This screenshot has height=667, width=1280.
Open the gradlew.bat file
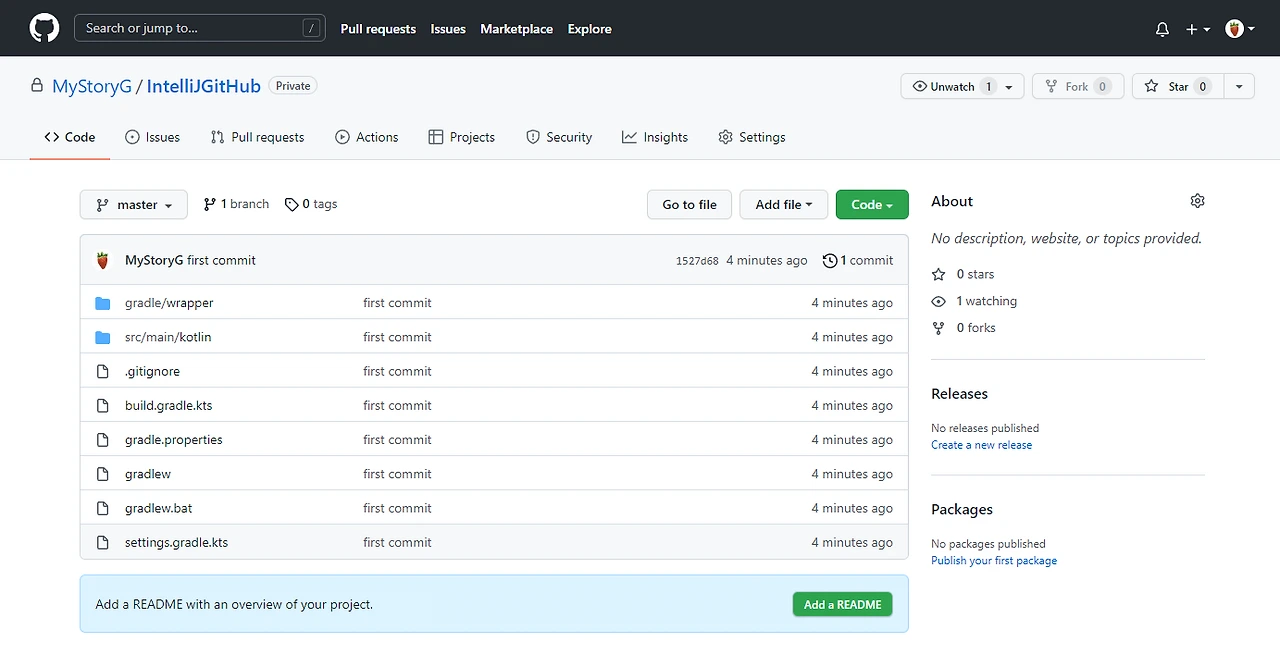click(158, 508)
